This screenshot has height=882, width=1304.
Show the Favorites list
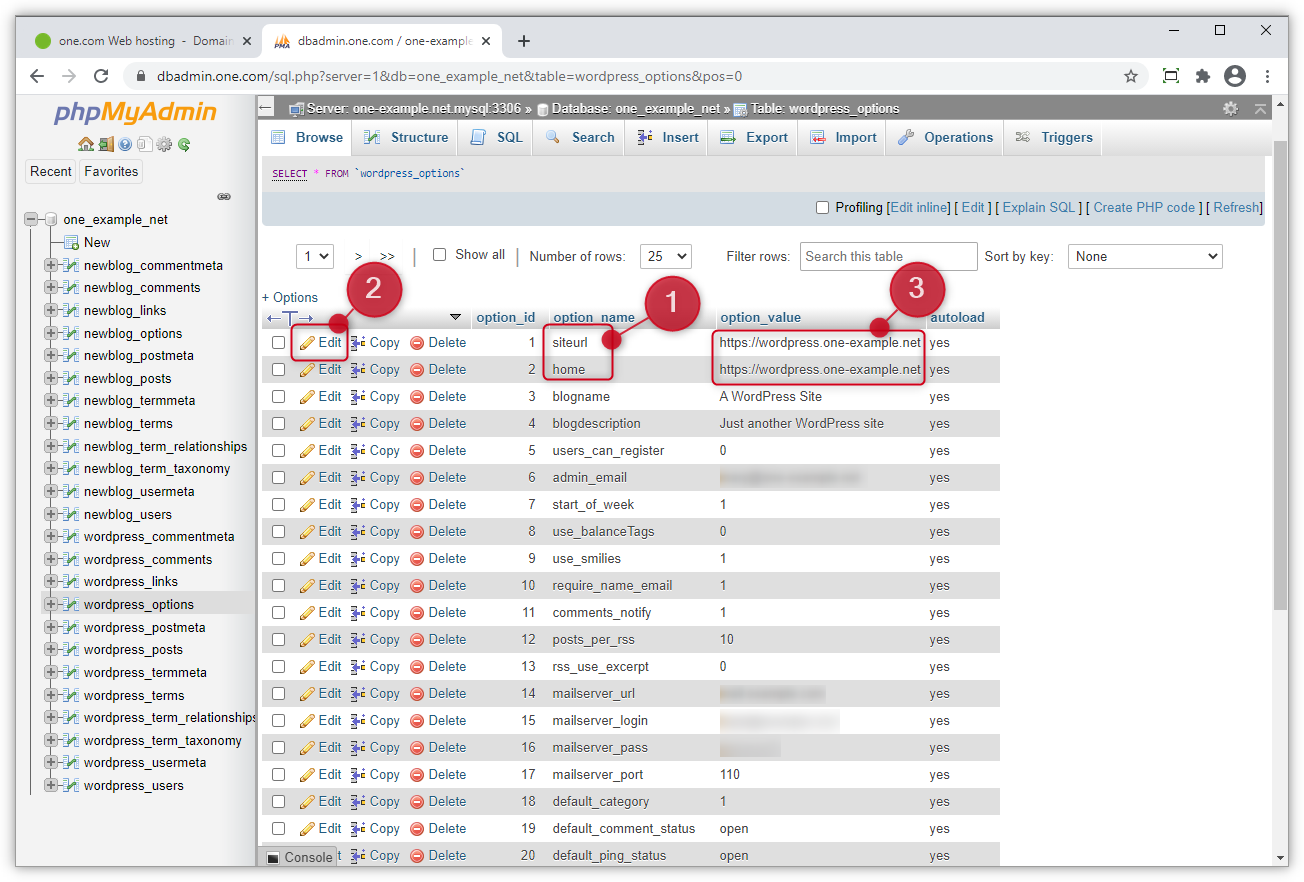[x=110, y=171]
